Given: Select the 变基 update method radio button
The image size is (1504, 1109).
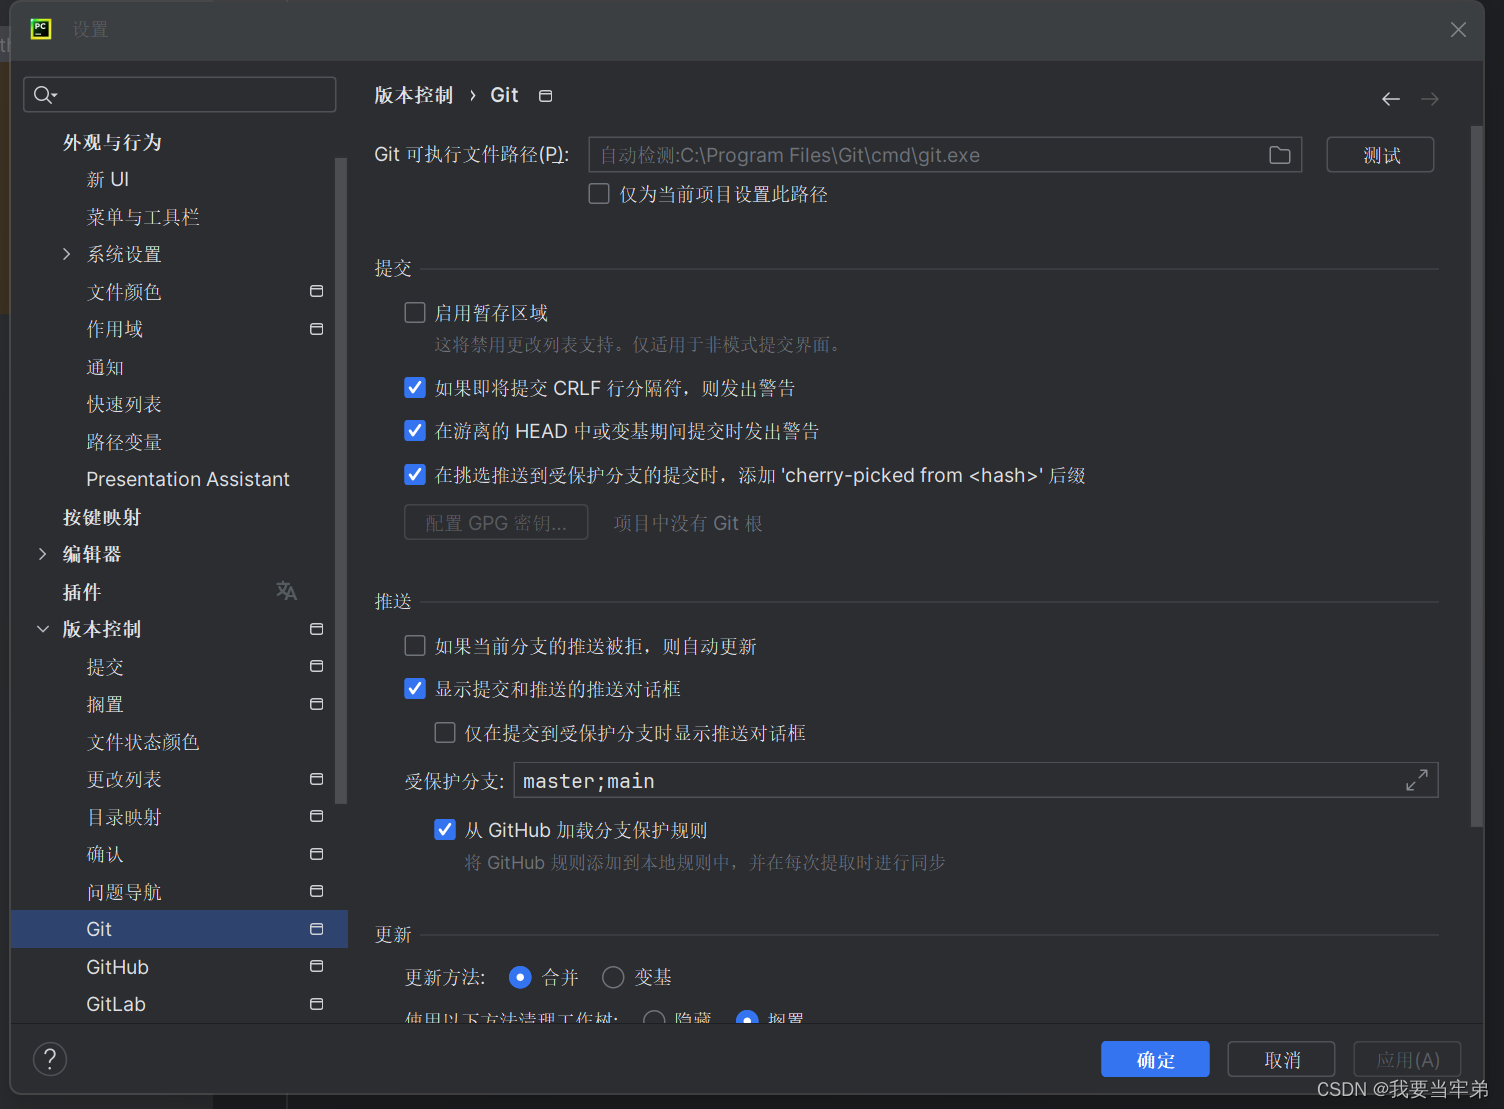Looking at the screenshot, I should tap(613, 977).
